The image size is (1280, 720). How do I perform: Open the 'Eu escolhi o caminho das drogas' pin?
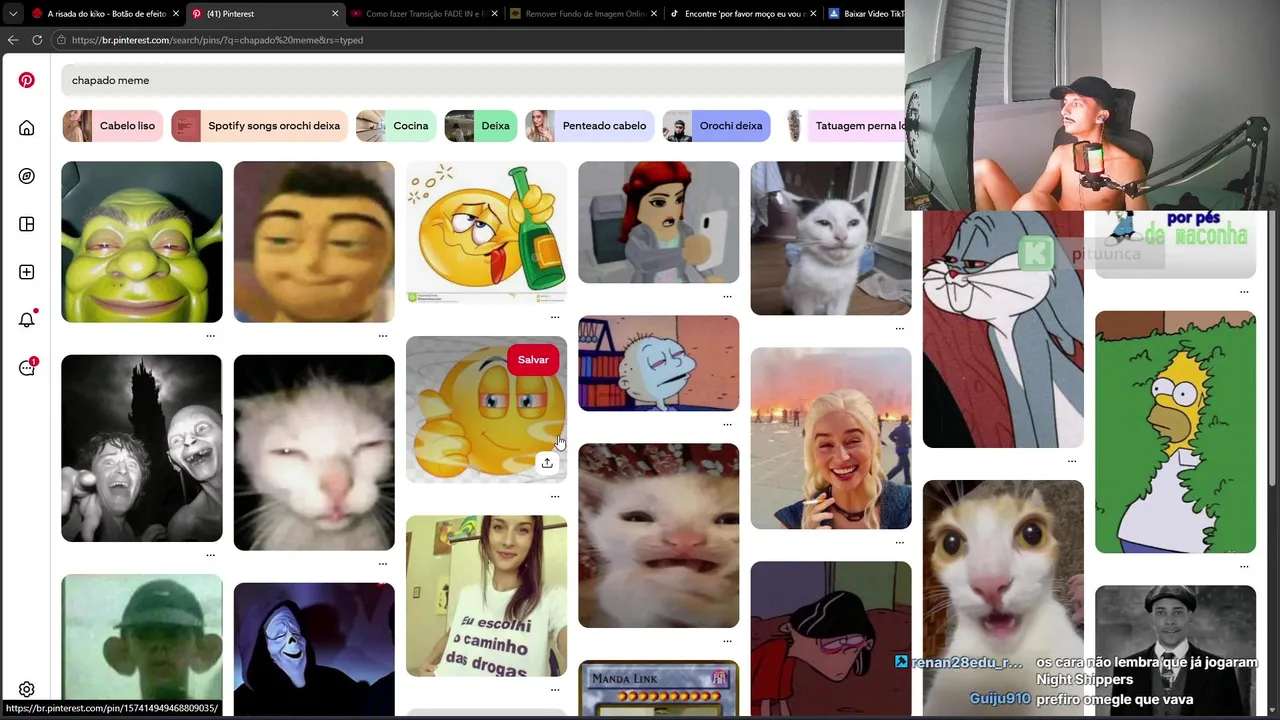pos(486,596)
